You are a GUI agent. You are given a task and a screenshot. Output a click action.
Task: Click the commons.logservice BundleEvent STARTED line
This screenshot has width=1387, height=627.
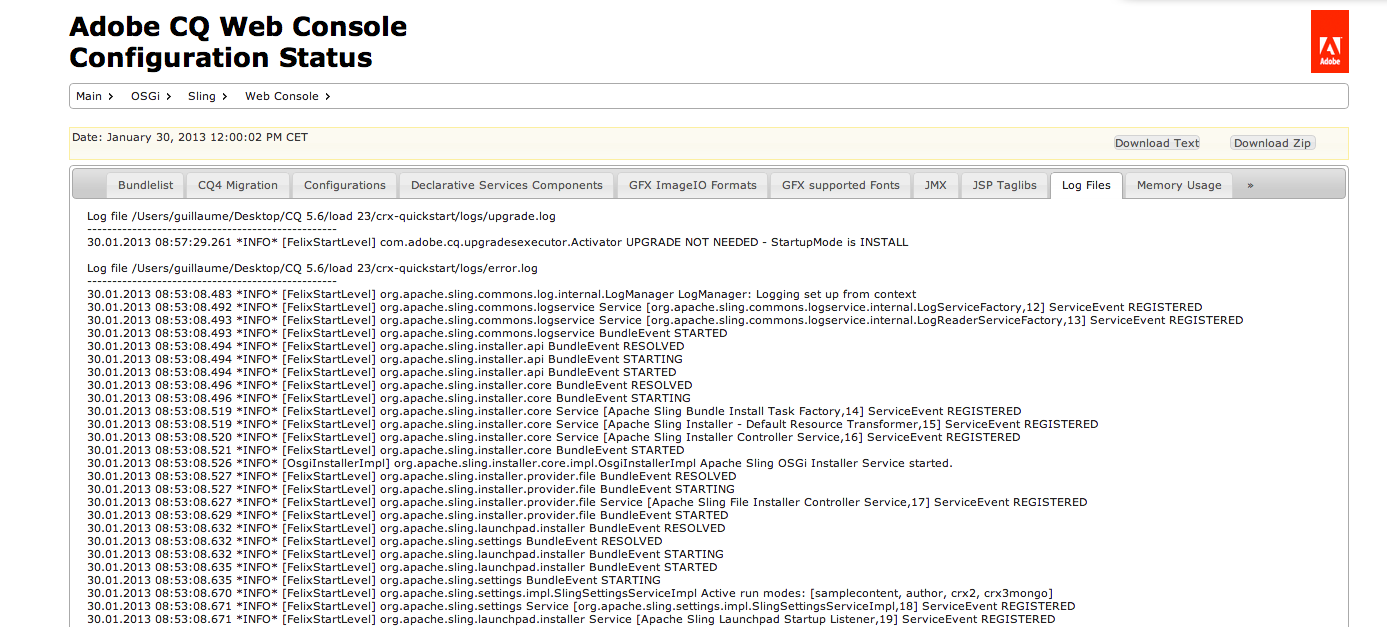[x=407, y=333]
